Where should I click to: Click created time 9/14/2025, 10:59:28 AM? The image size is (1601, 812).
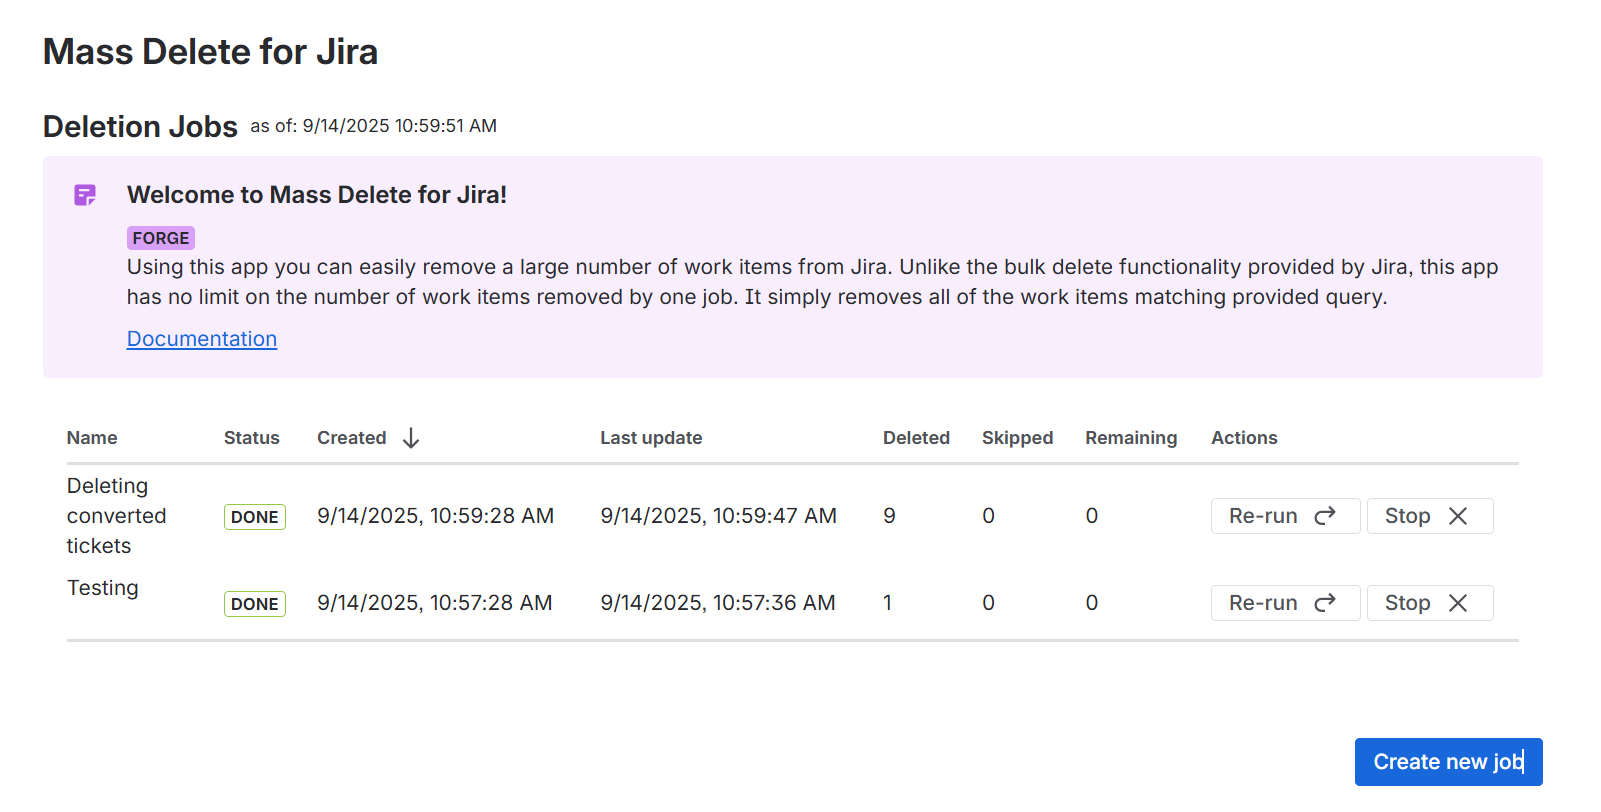click(435, 516)
